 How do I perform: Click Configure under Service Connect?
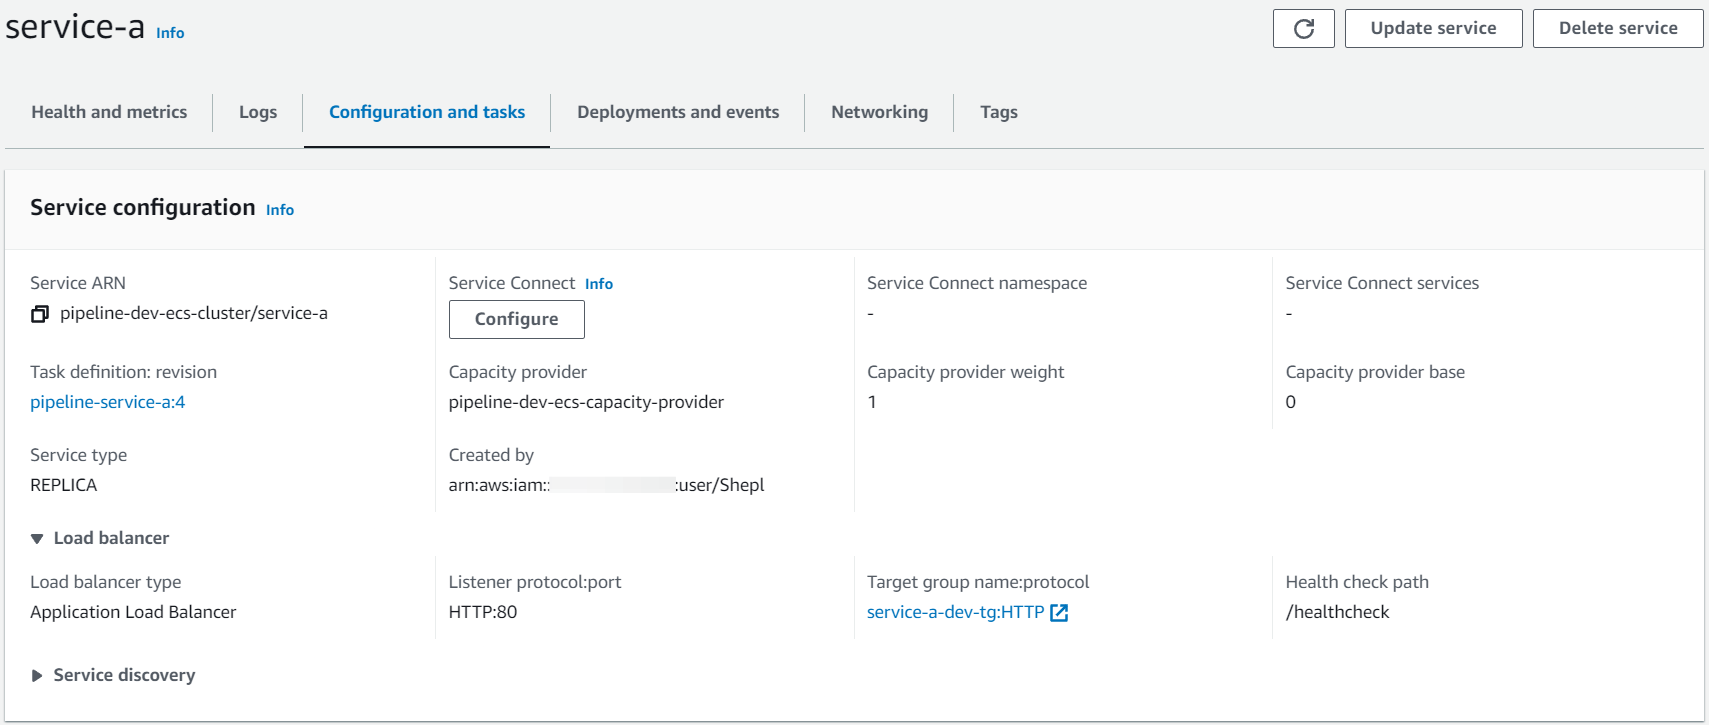516,319
